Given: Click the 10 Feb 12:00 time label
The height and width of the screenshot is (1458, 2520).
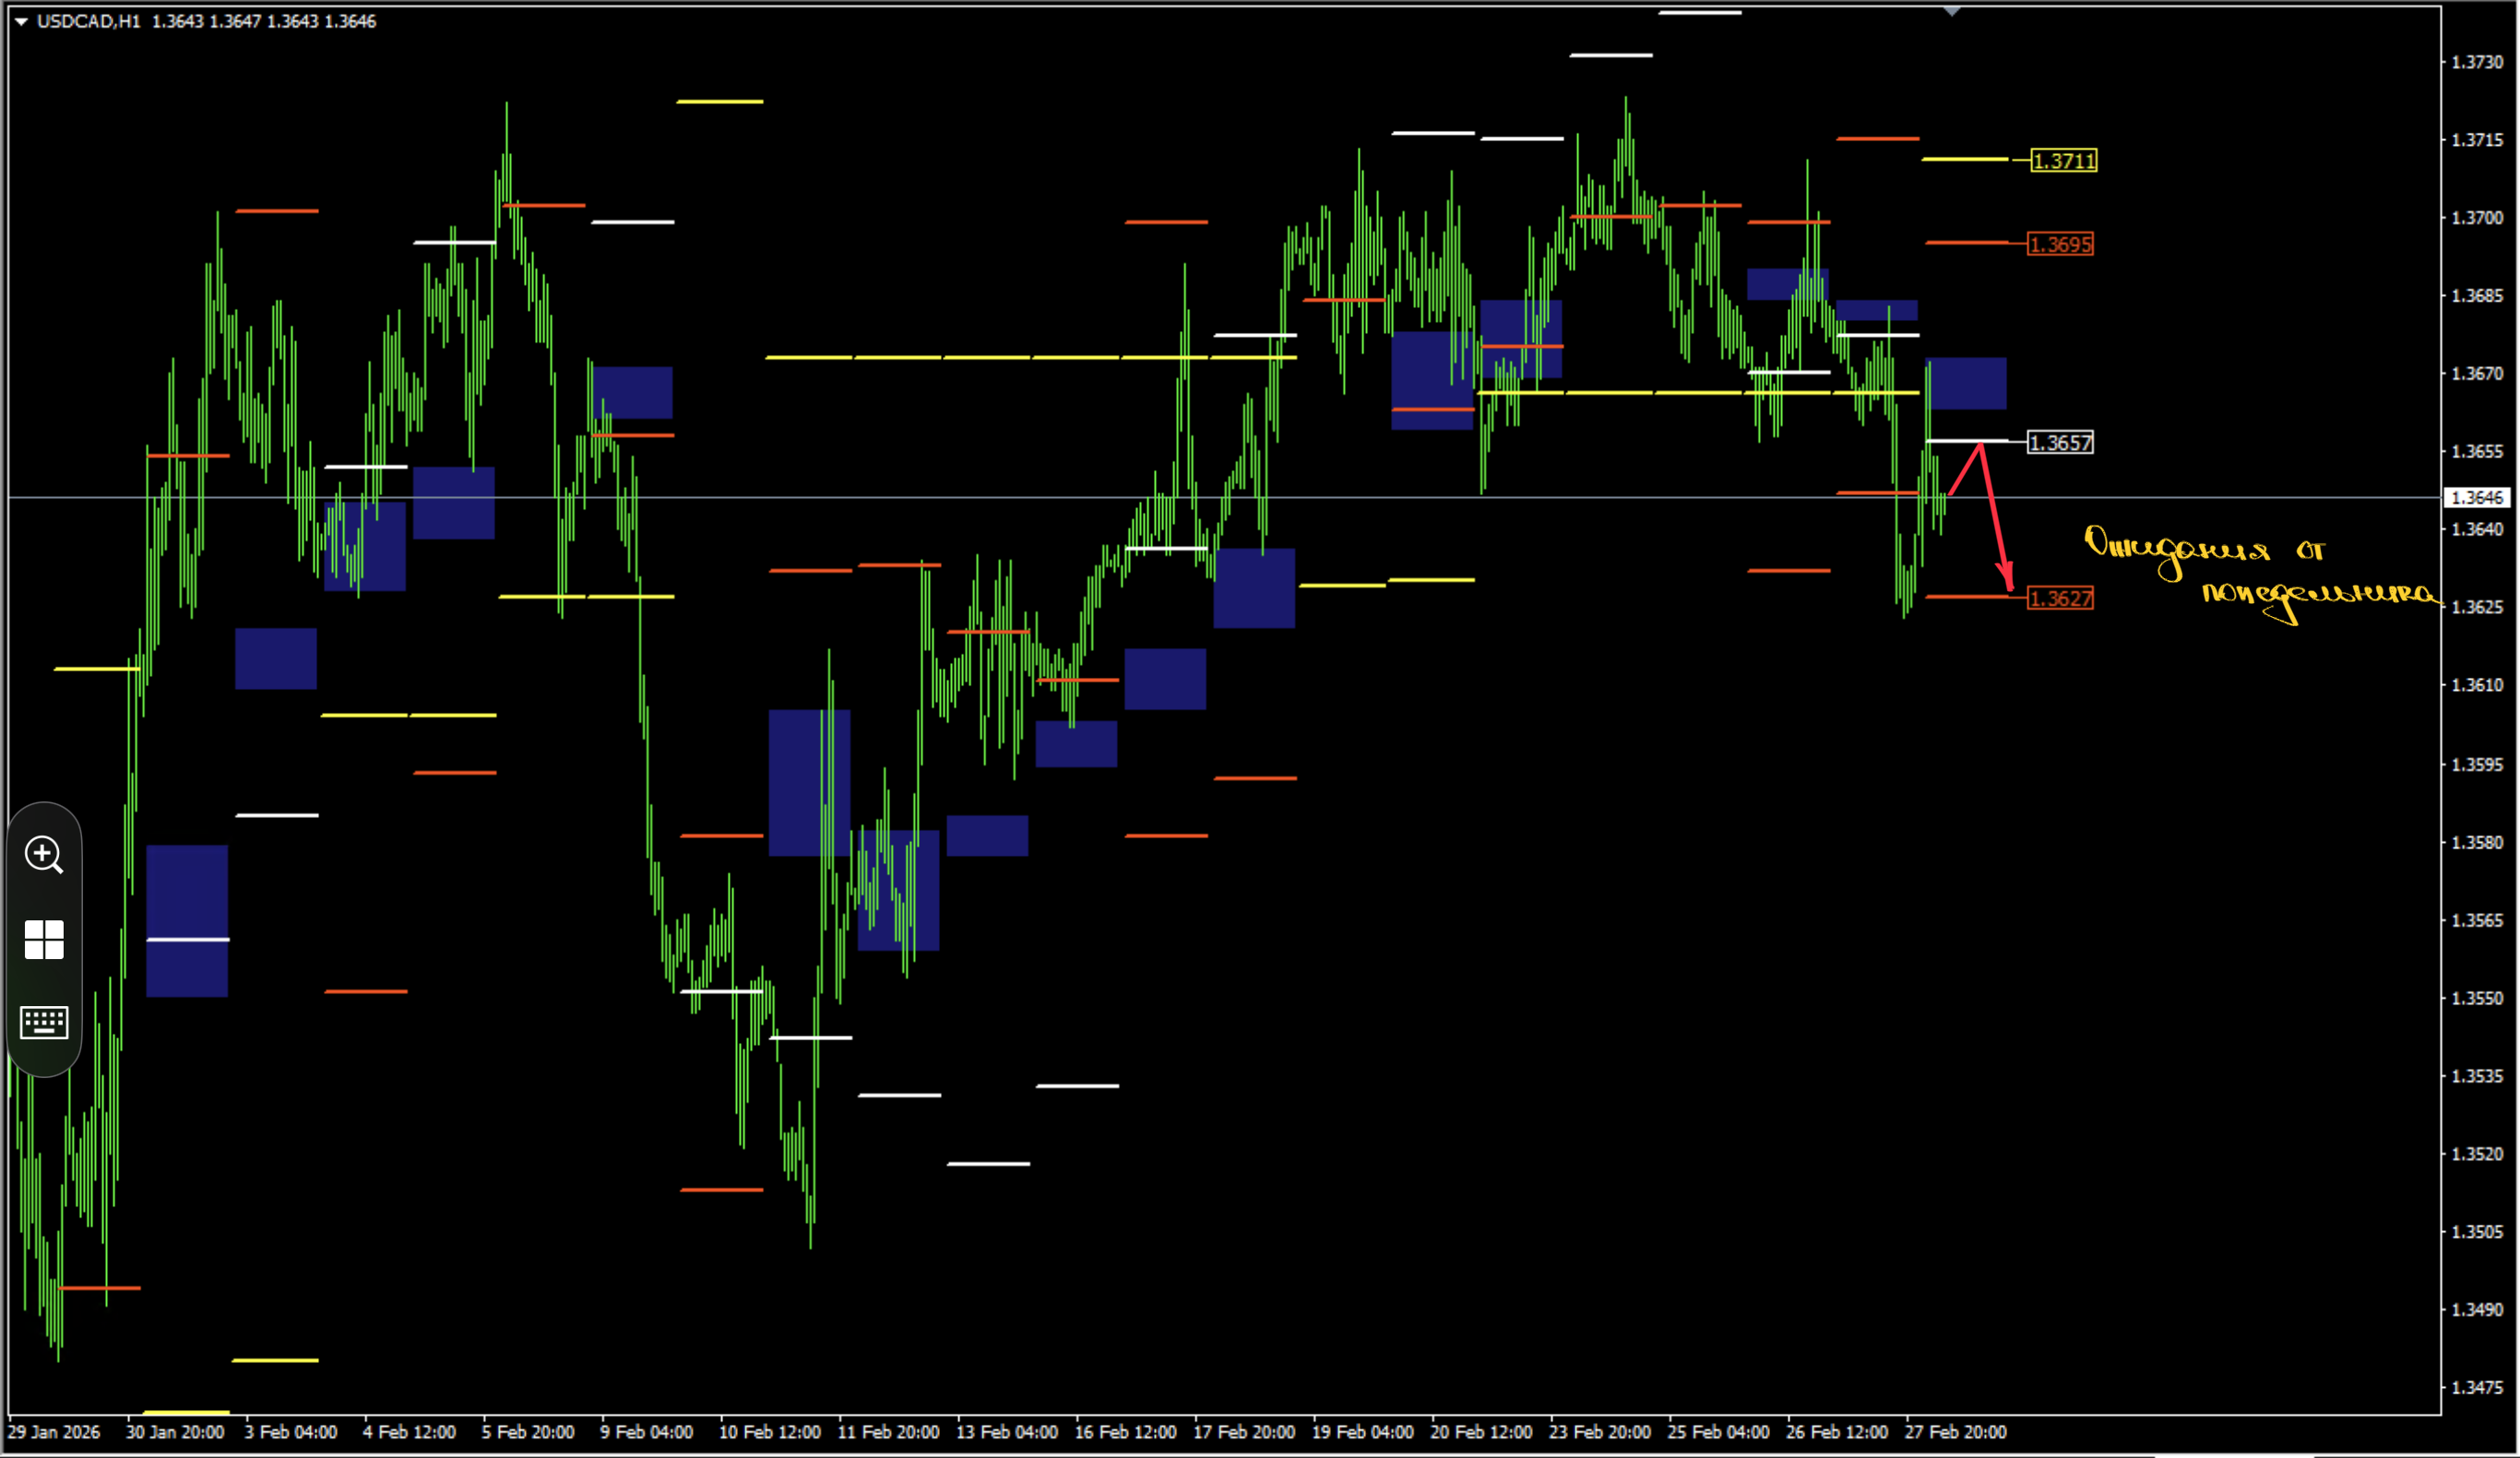Looking at the screenshot, I should point(770,1432).
